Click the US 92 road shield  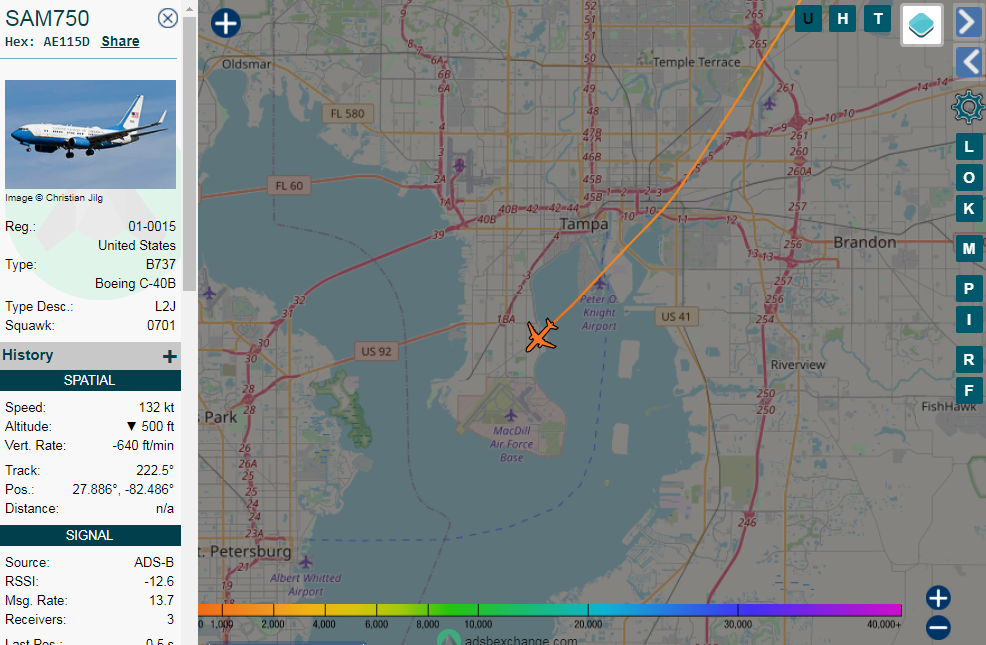tap(376, 351)
